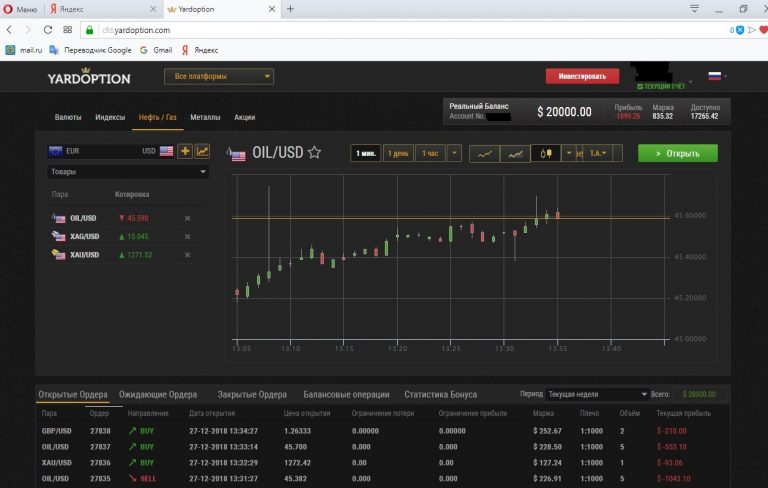Click the green Открыть button

pyautogui.click(x=678, y=153)
